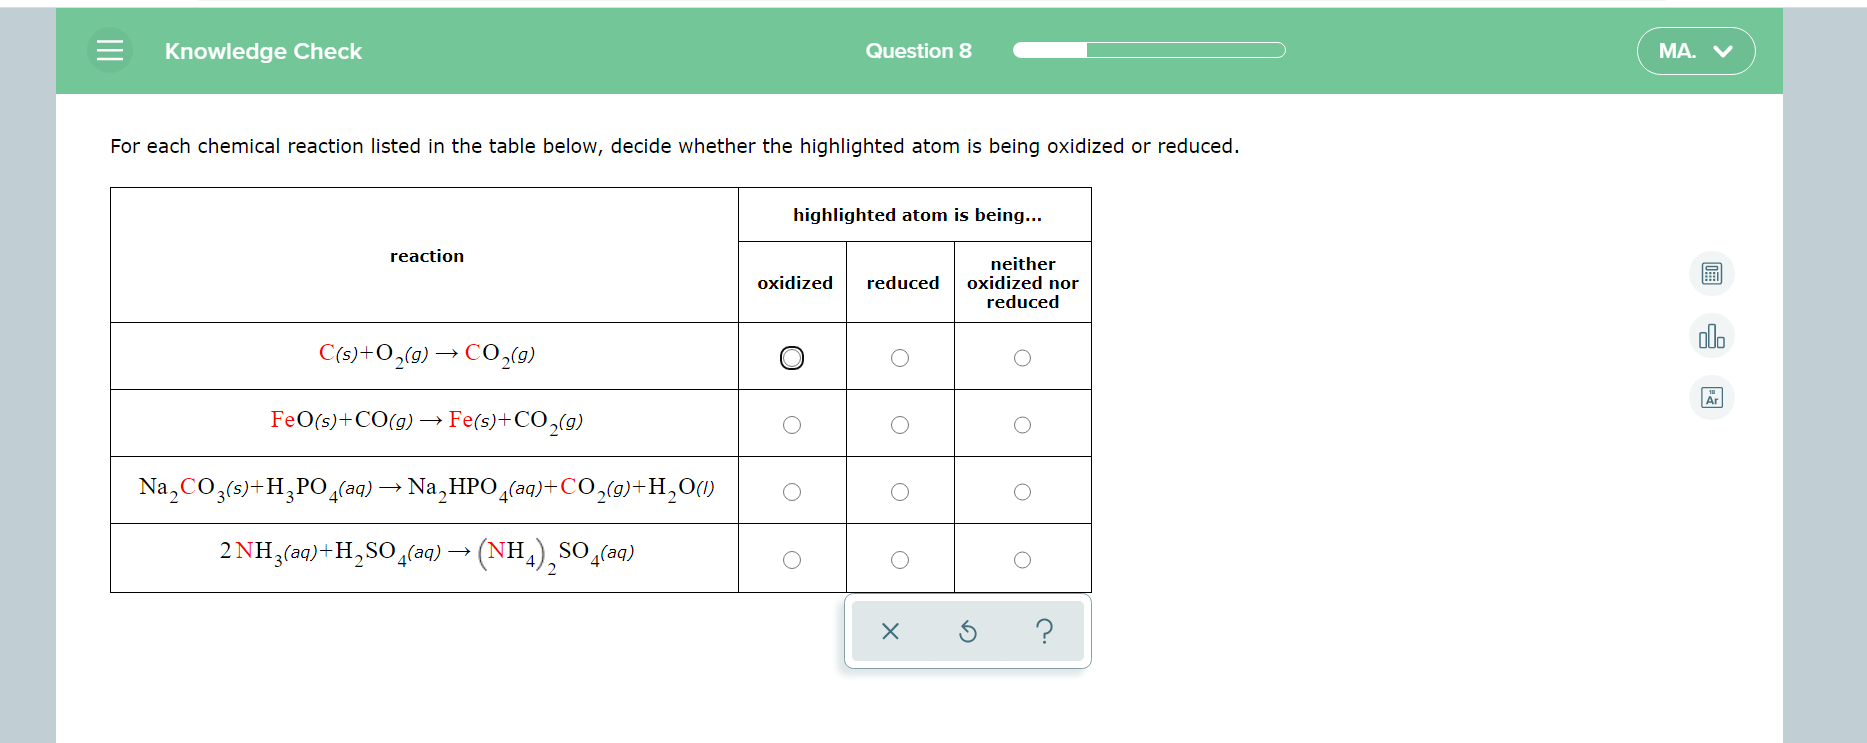This screenshot has width=1867, height=743.
Task: Open the periodic table resource
Action: [1710, 397]
